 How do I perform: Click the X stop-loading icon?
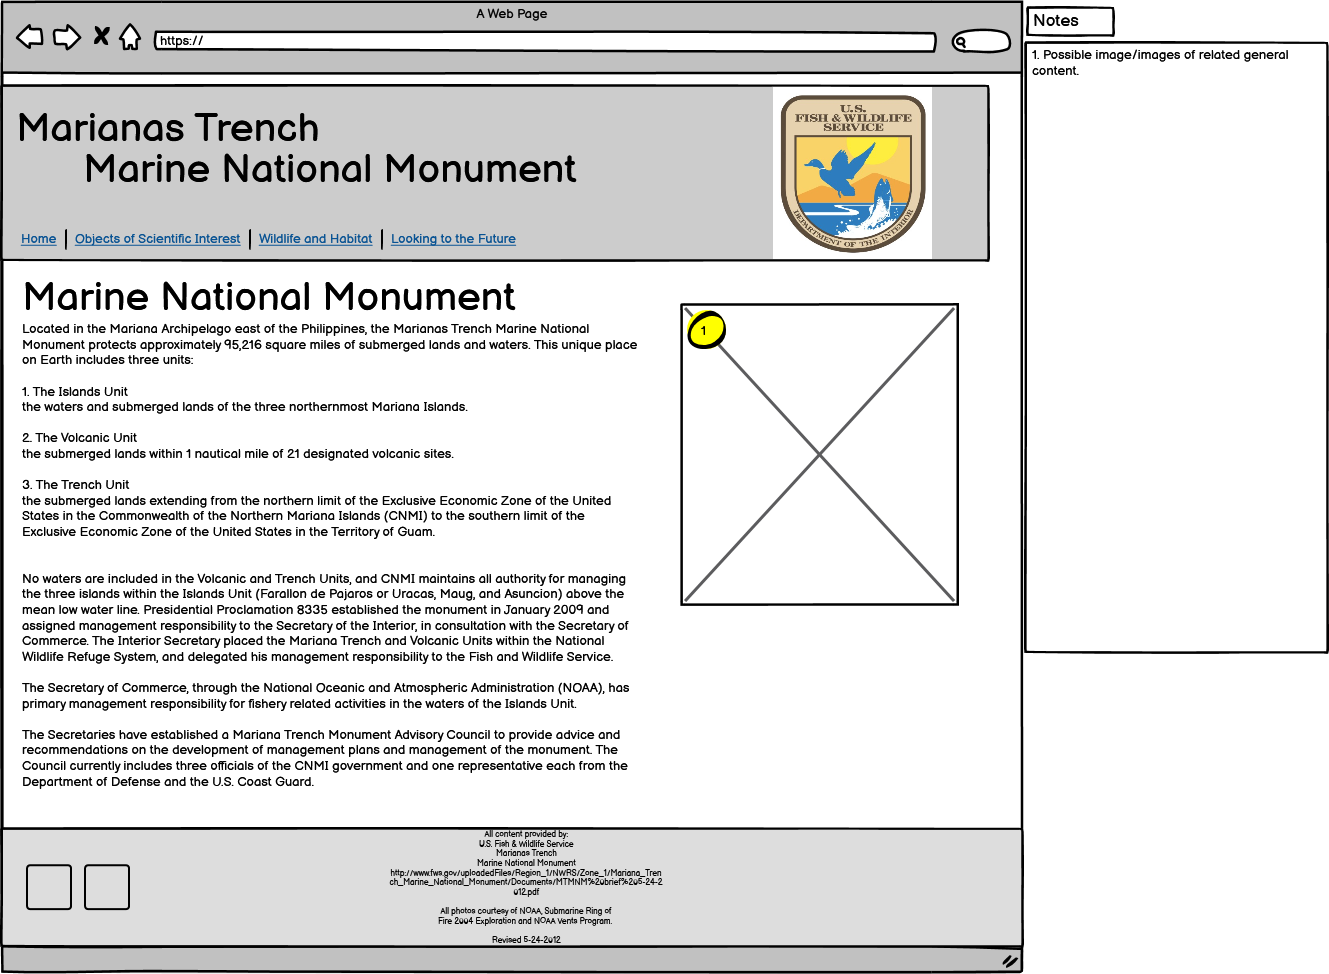100,37
